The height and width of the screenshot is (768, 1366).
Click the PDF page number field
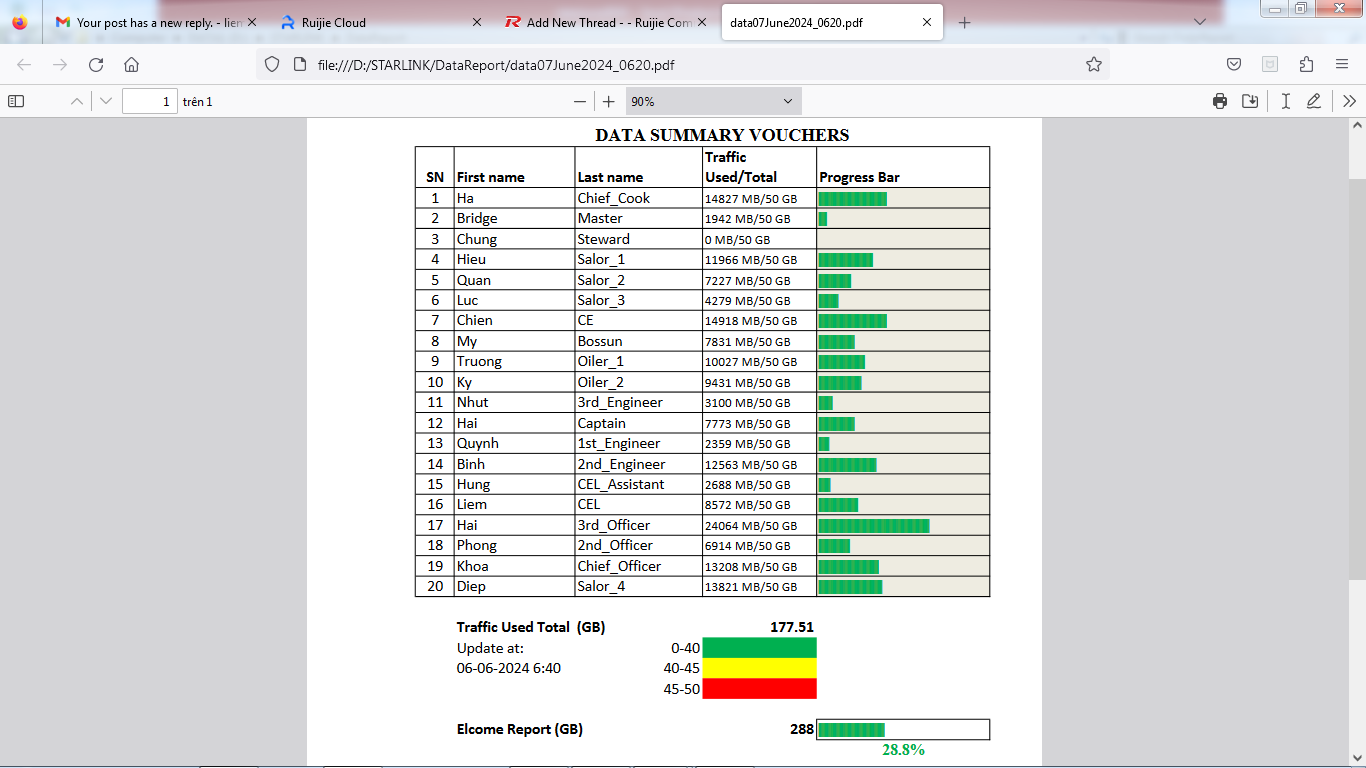click(150, 101)
